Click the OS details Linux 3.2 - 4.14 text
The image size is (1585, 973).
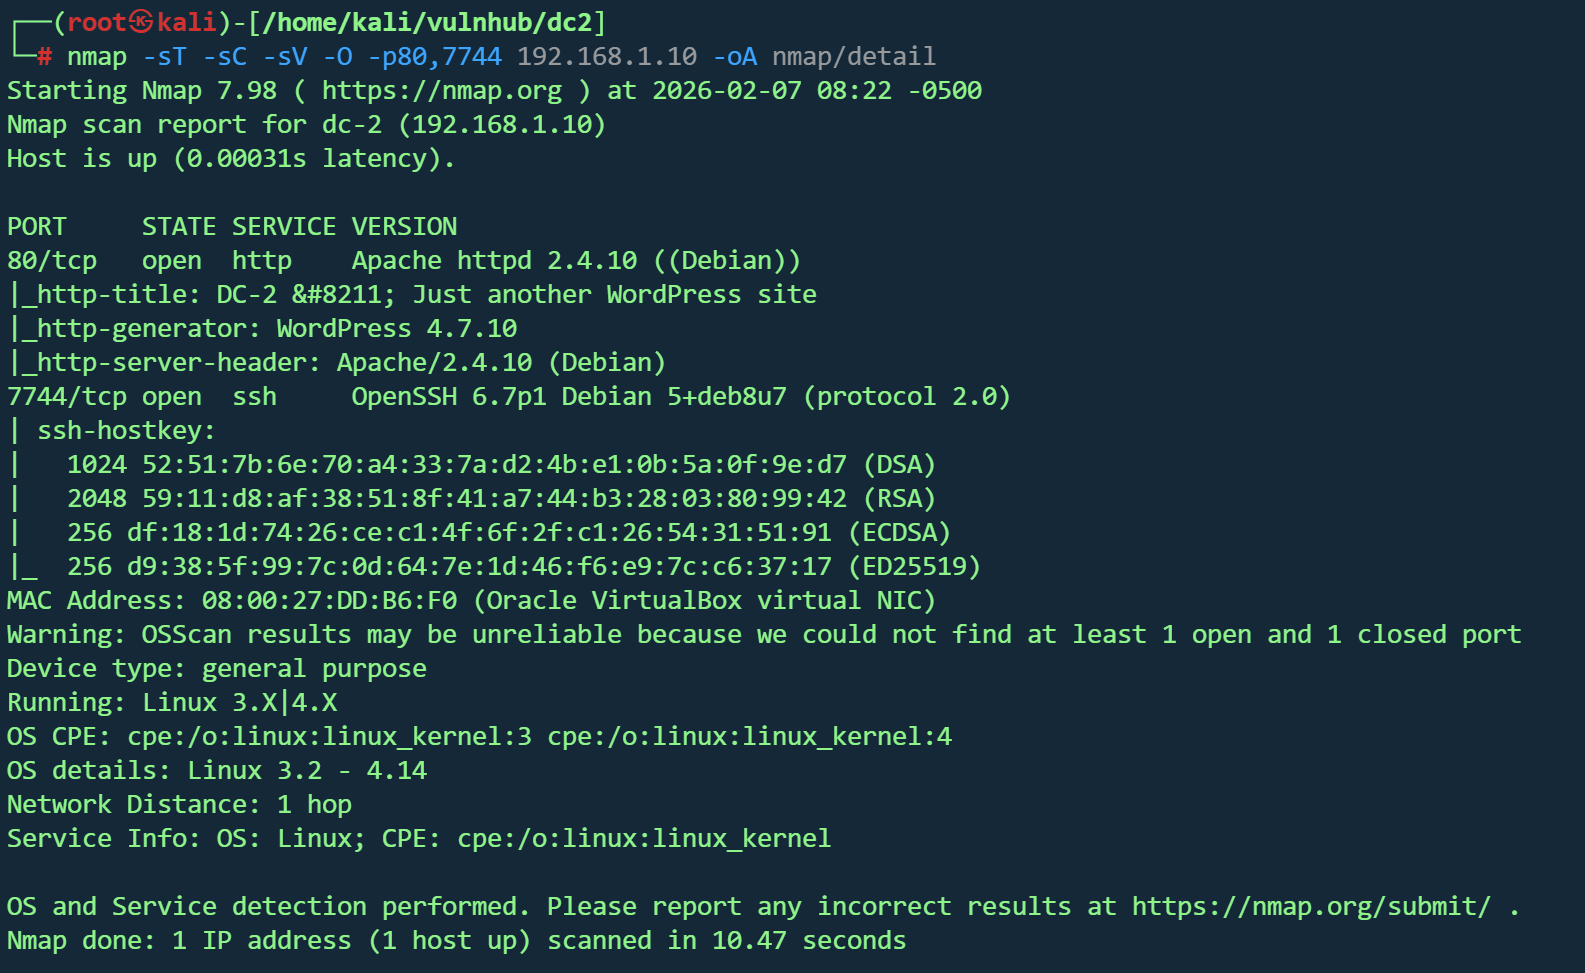(307, 771)
